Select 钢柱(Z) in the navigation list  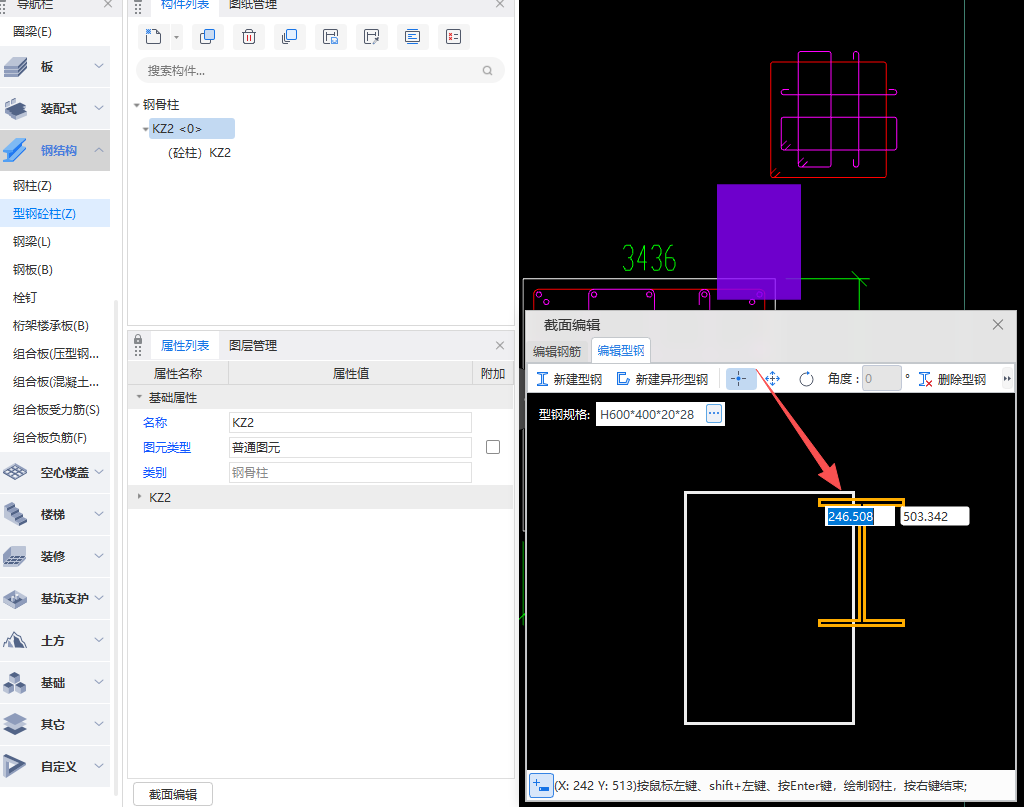[x=32, y=186]
